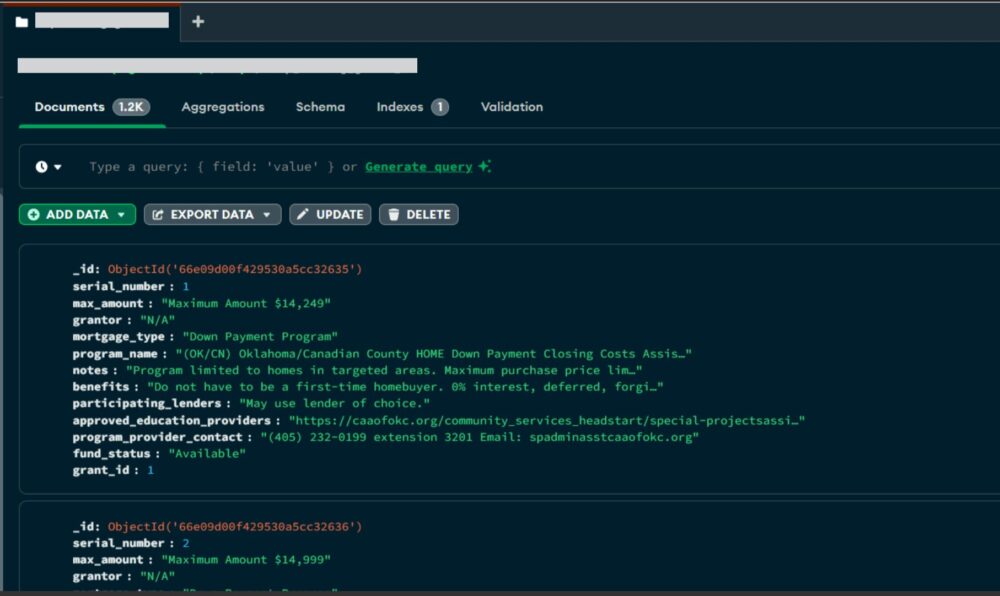The image size is (1000, 596).
Task: Click the folder icon on the collection tab
Action: pyautogui.click(x=22, y=21)
